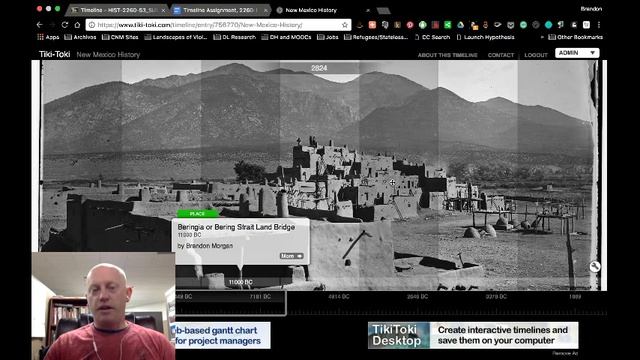This screenshot has width=640, height=360.
Task: Click TikiToki Desktop ad banner
Action: coord(473,335)
